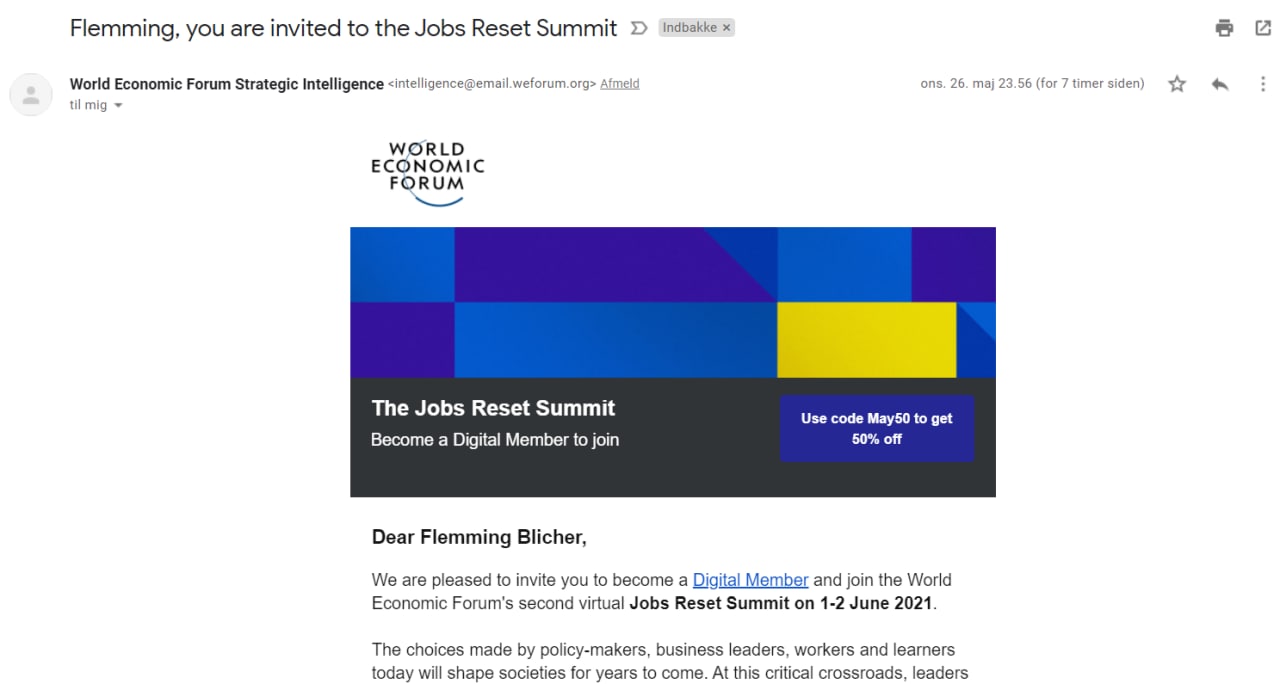Click 'Use code May50 to get 50% off' button

(x=877, y=428)
